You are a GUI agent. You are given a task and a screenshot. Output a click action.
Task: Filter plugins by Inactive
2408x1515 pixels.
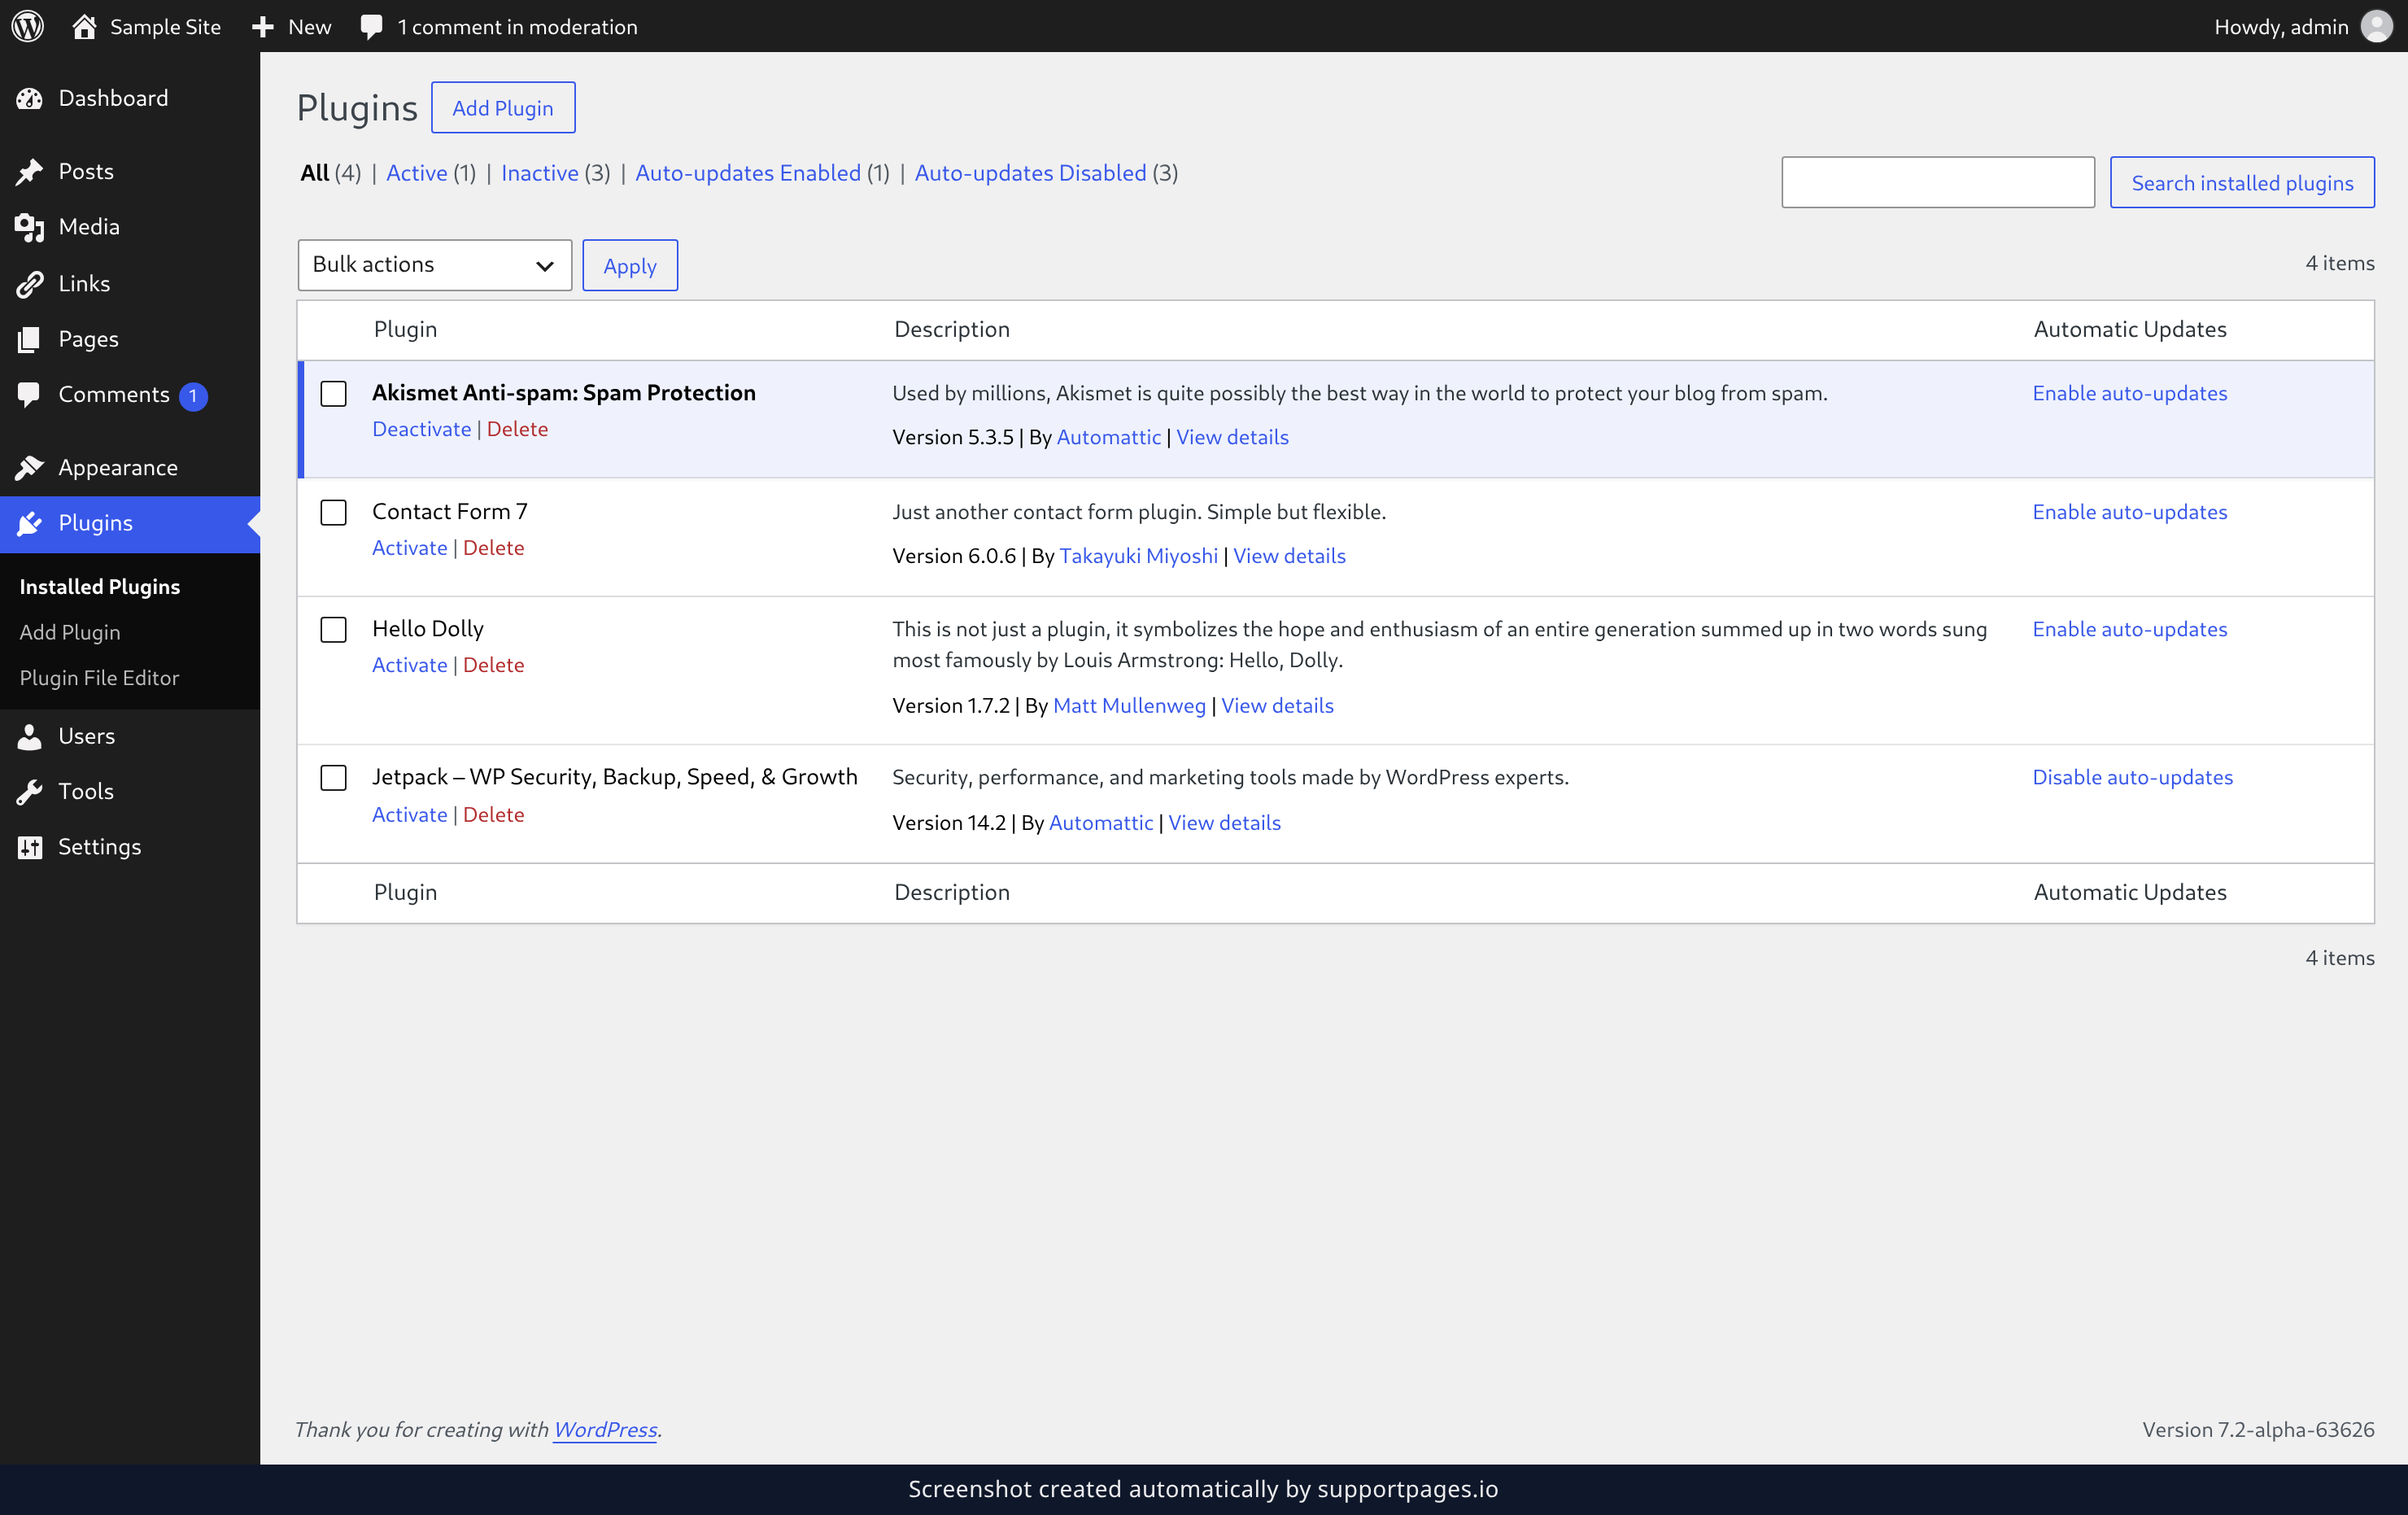[539, 173]
